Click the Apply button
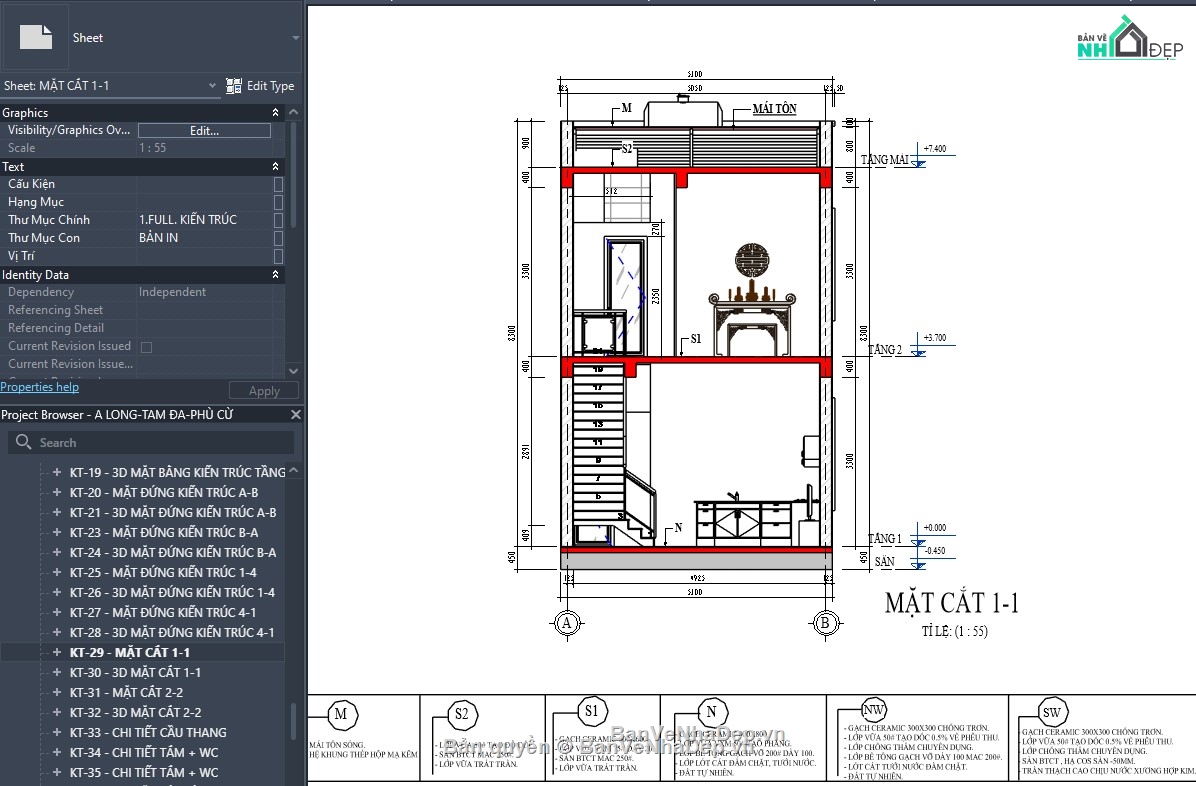Image resolution: width=1196 pixels, height=786 pixels. [x=264, y=391]
